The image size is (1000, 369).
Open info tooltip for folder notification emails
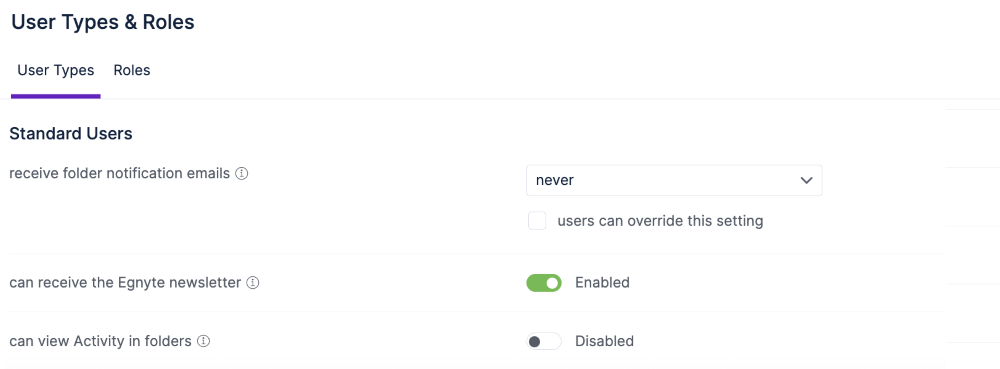(x=242, y=173)
